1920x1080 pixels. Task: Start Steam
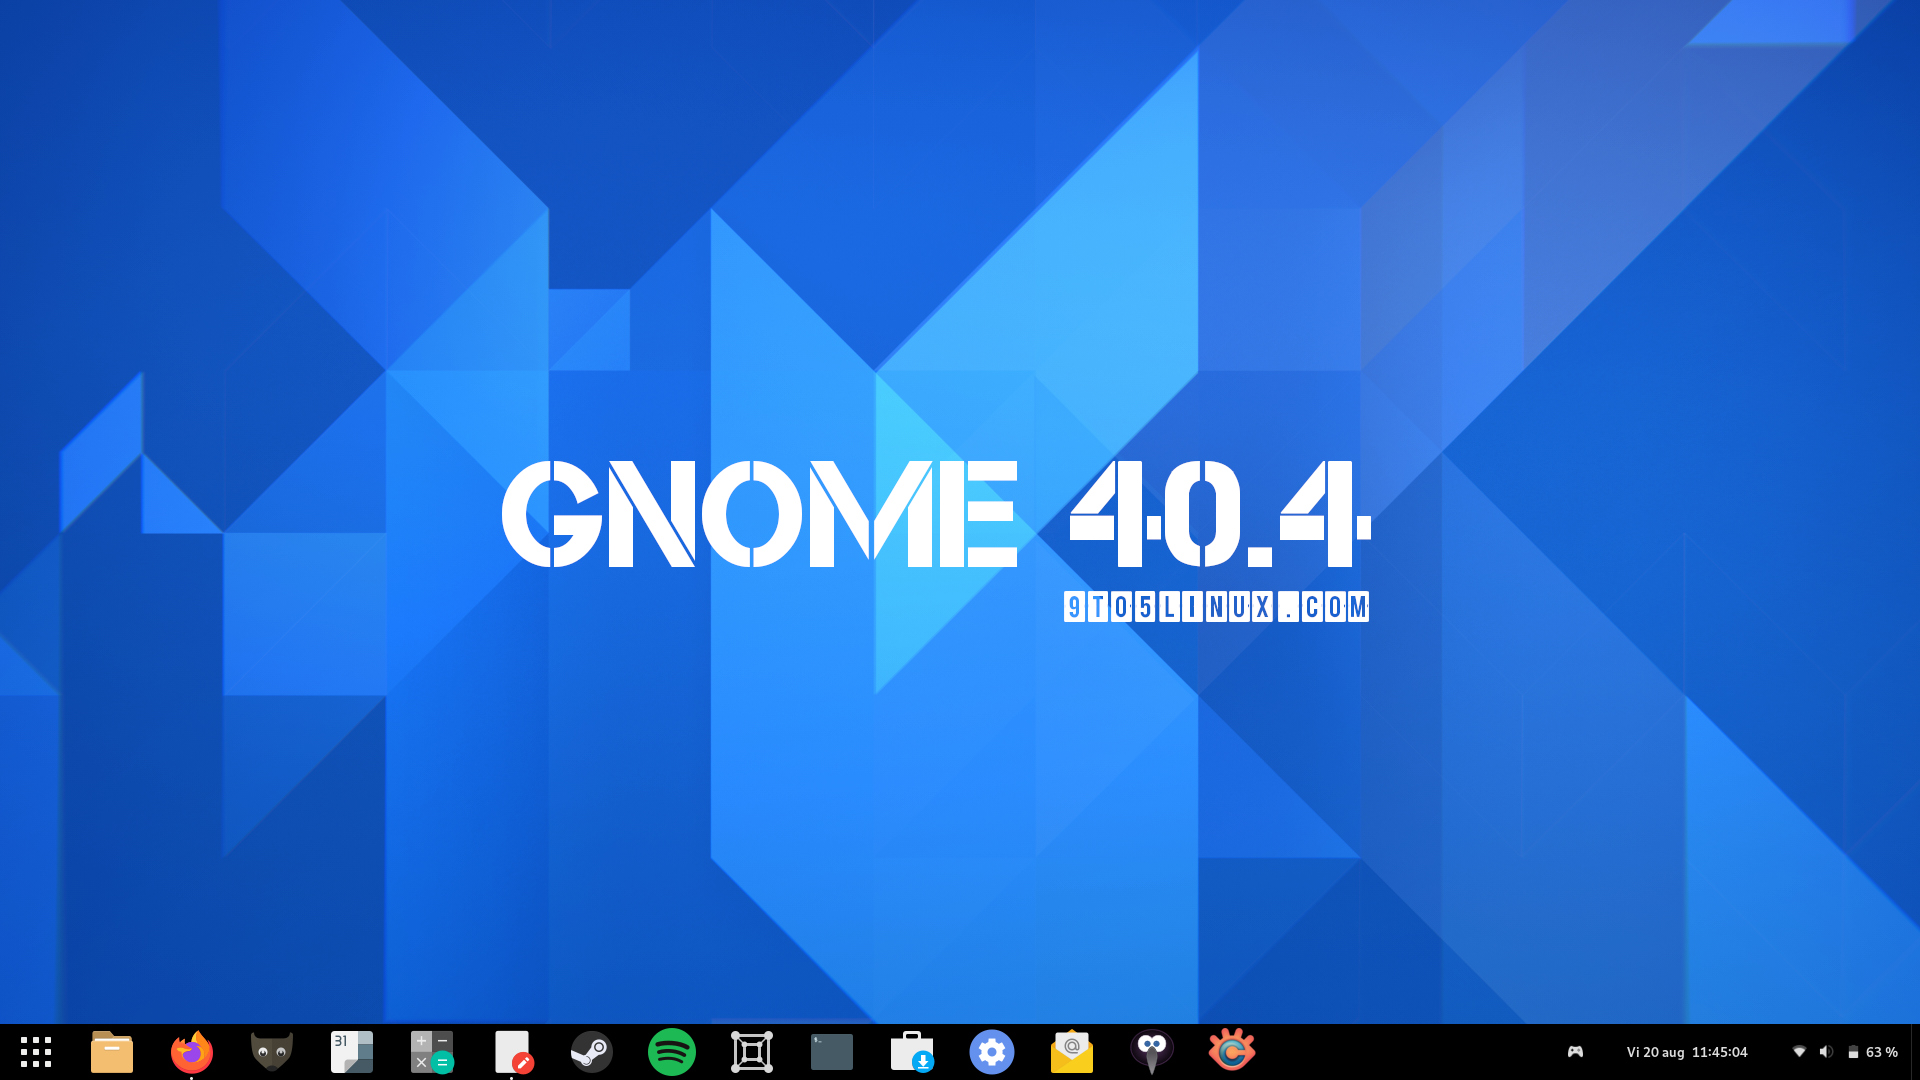591,1052
